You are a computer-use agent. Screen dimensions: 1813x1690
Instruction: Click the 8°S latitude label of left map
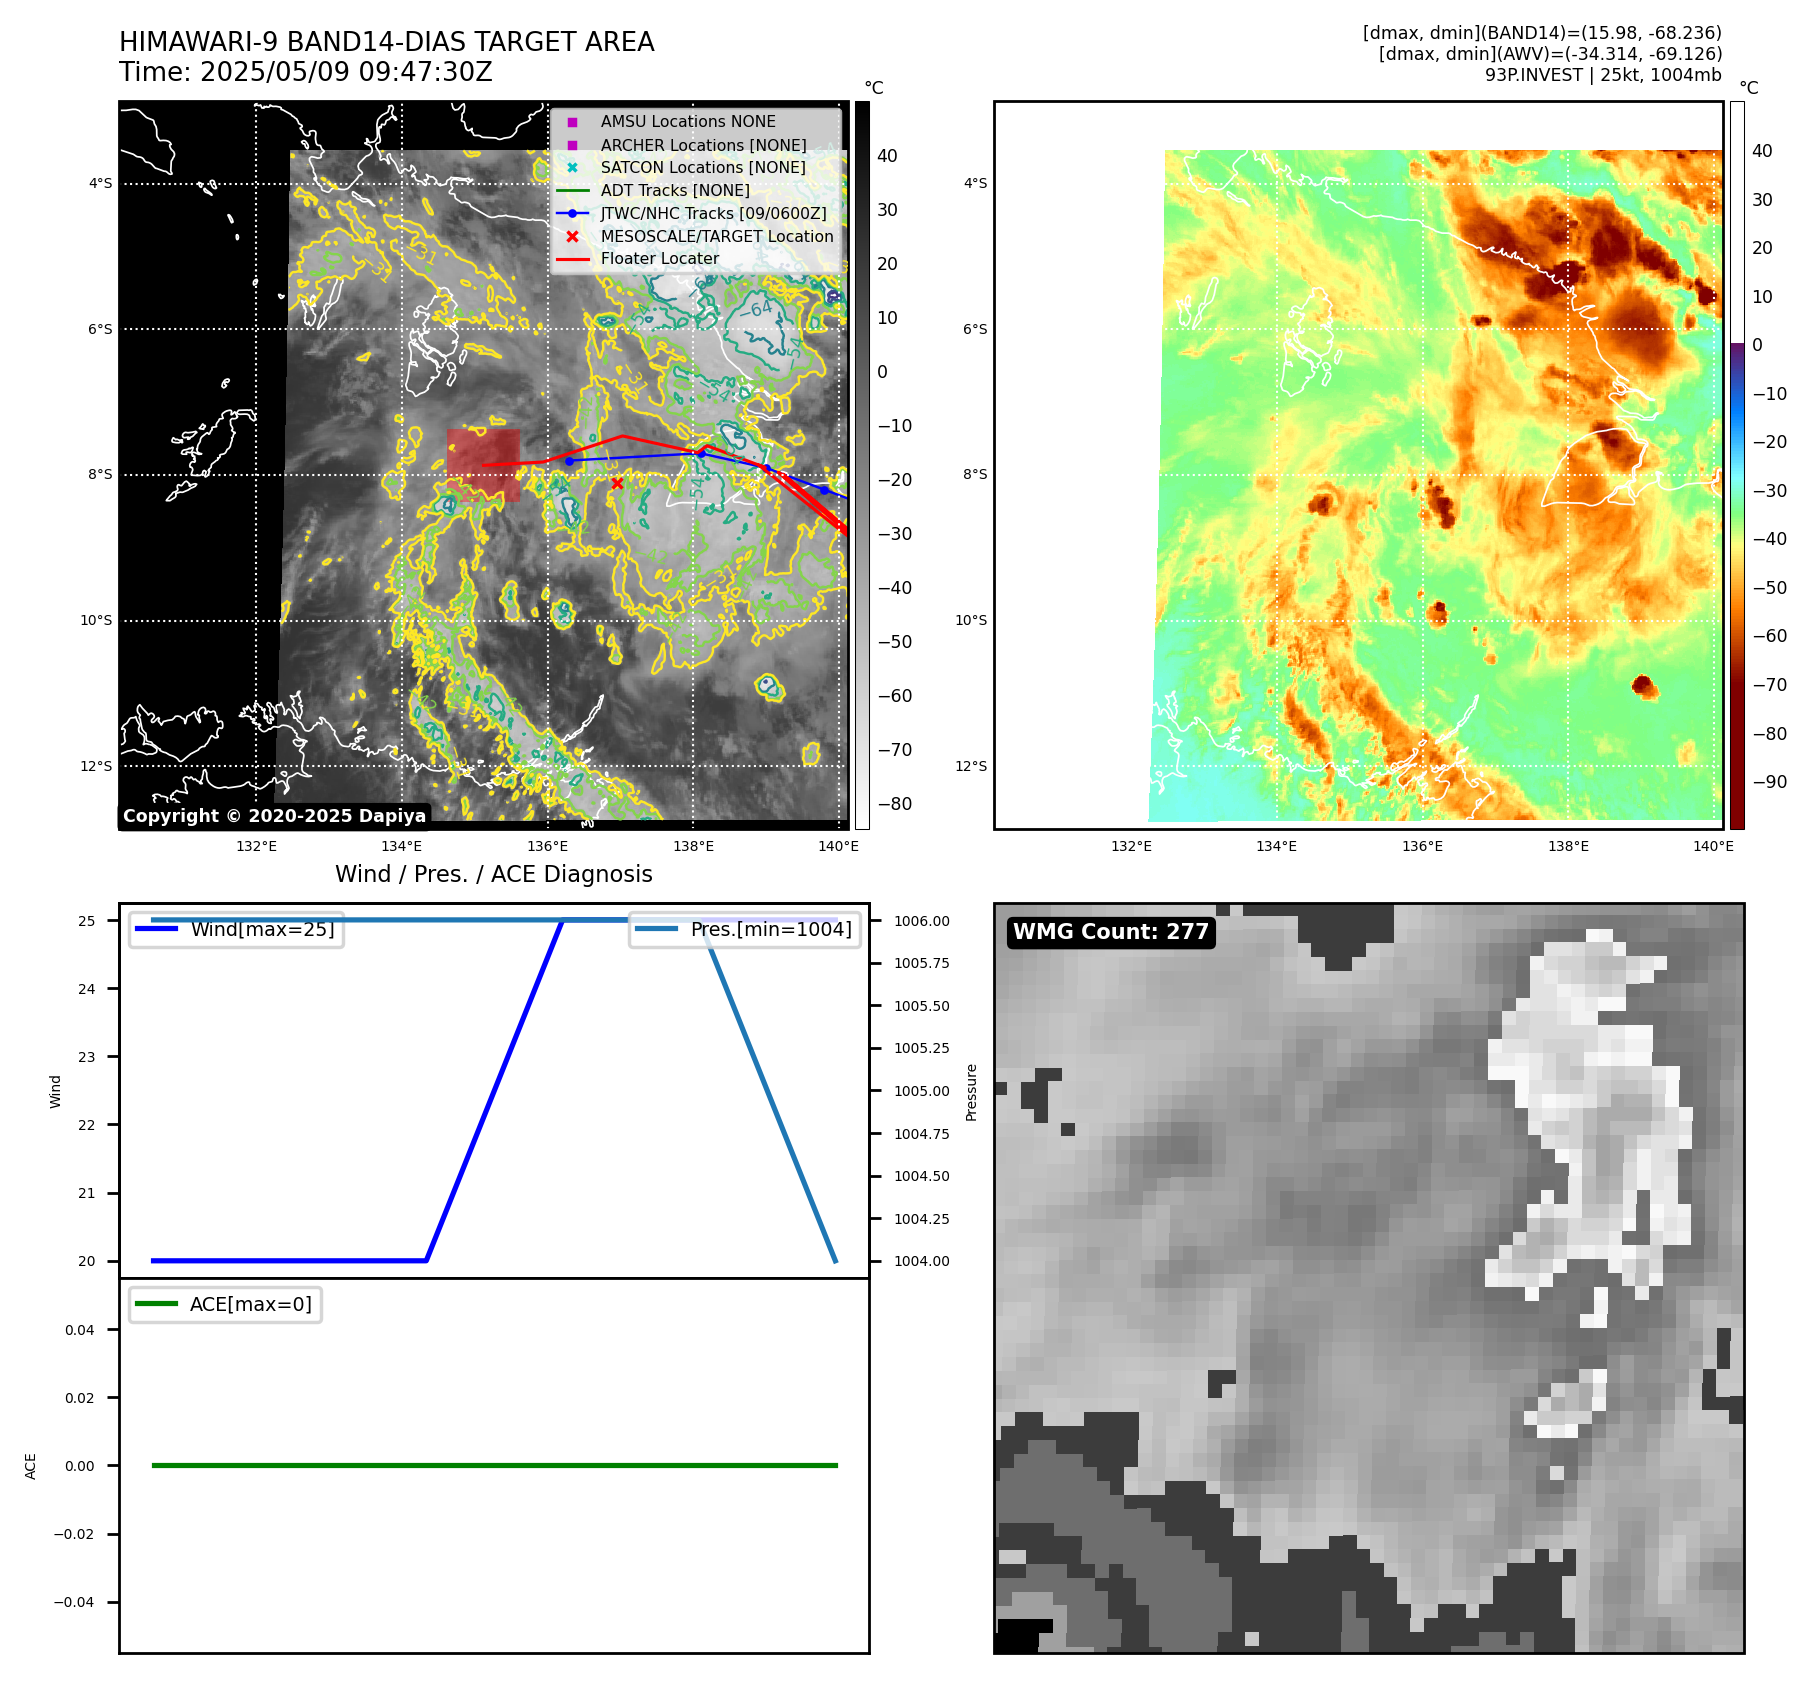100,474
